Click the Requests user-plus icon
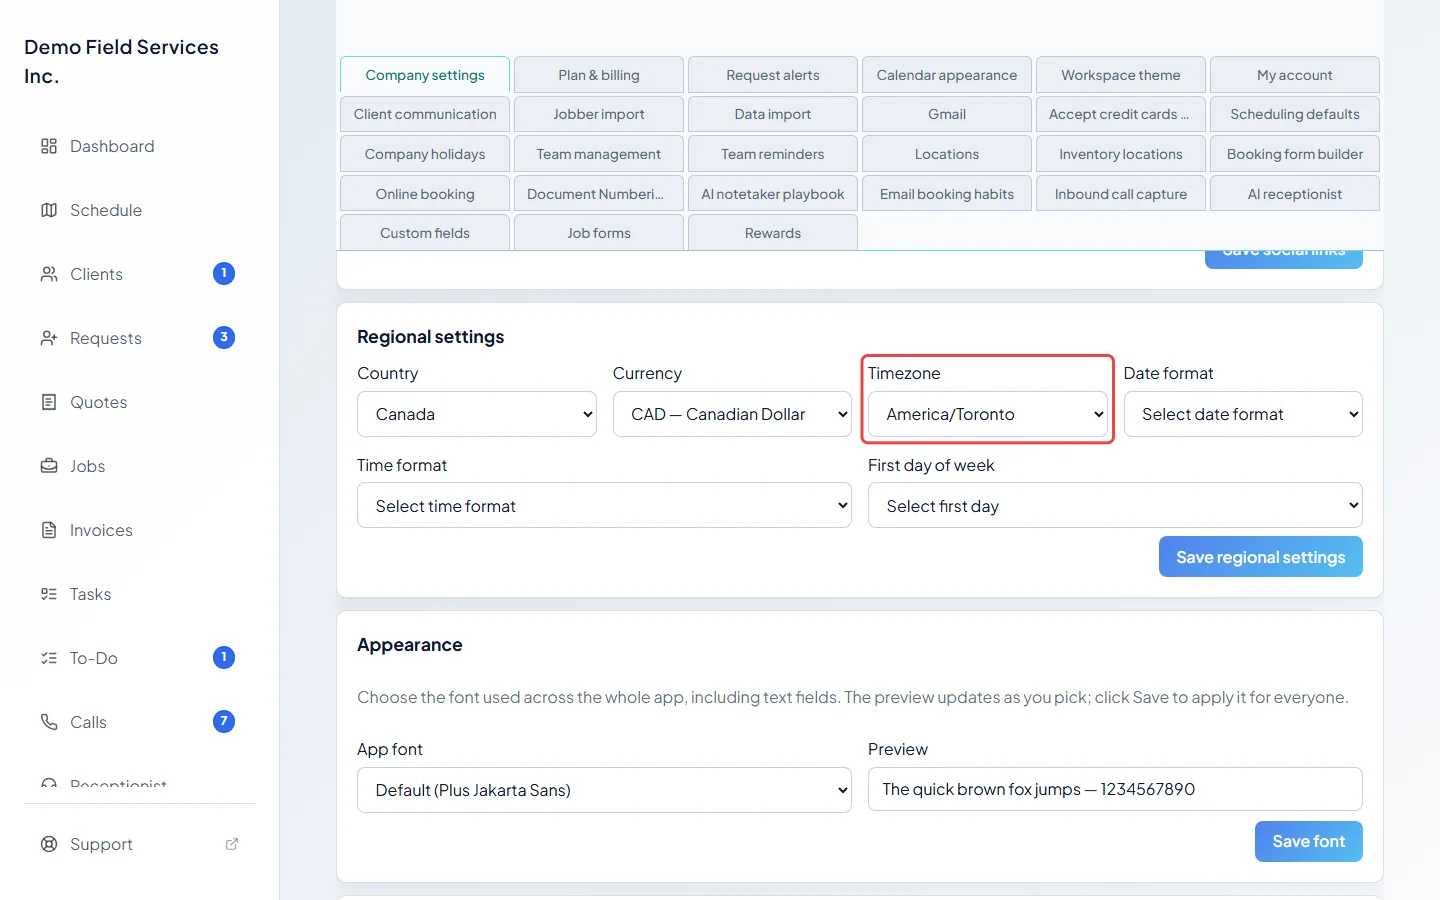Screen dimensions: 1440x900 [49, 338]
